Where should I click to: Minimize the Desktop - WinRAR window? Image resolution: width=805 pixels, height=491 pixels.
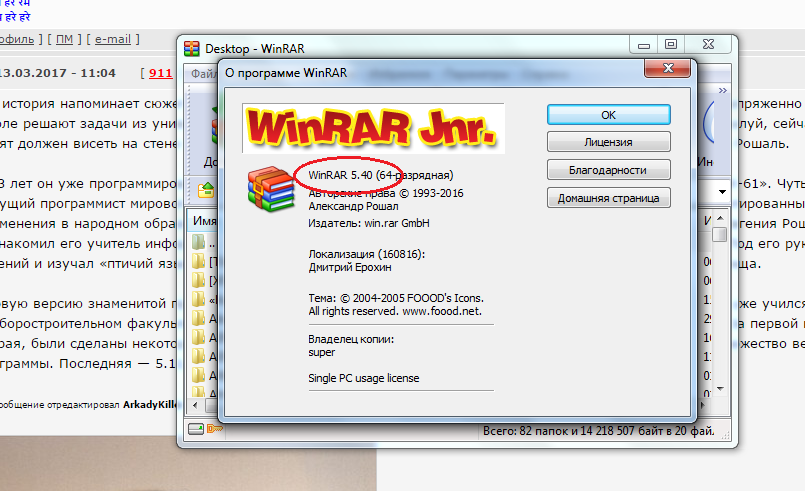tap(644, 45)
